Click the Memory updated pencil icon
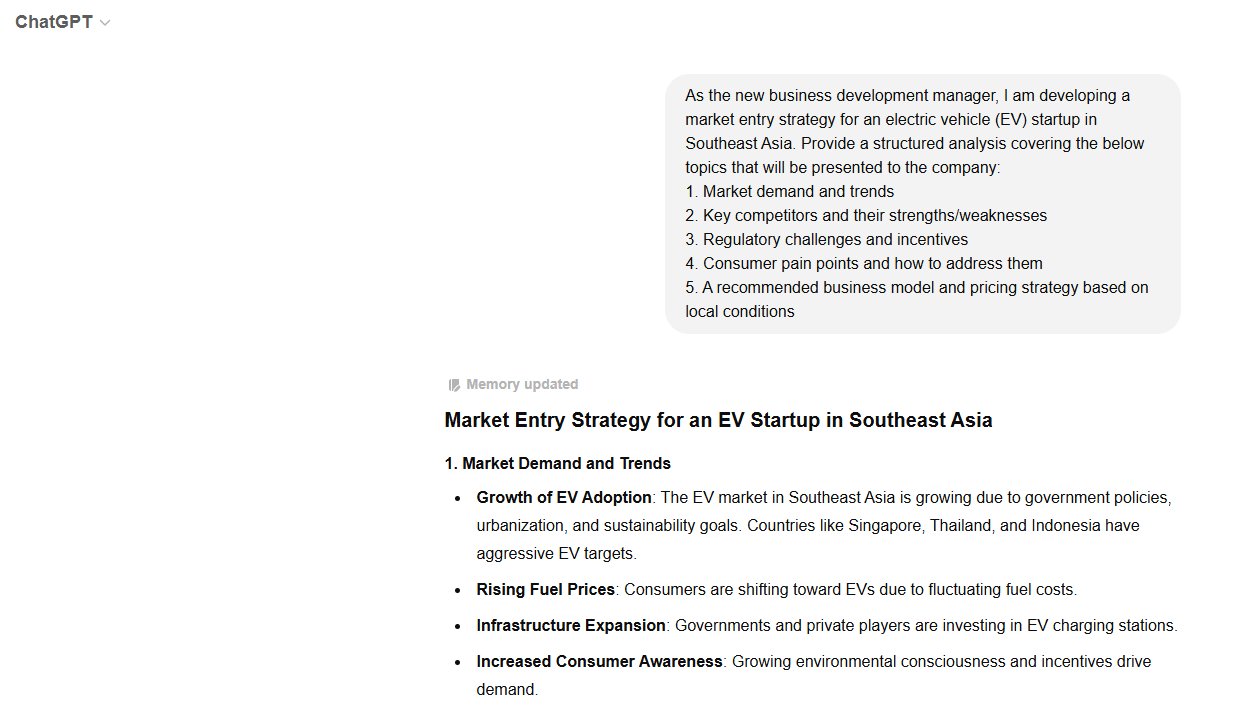The height and width of the screenshot is (707, 1236). tap(454, 385)
